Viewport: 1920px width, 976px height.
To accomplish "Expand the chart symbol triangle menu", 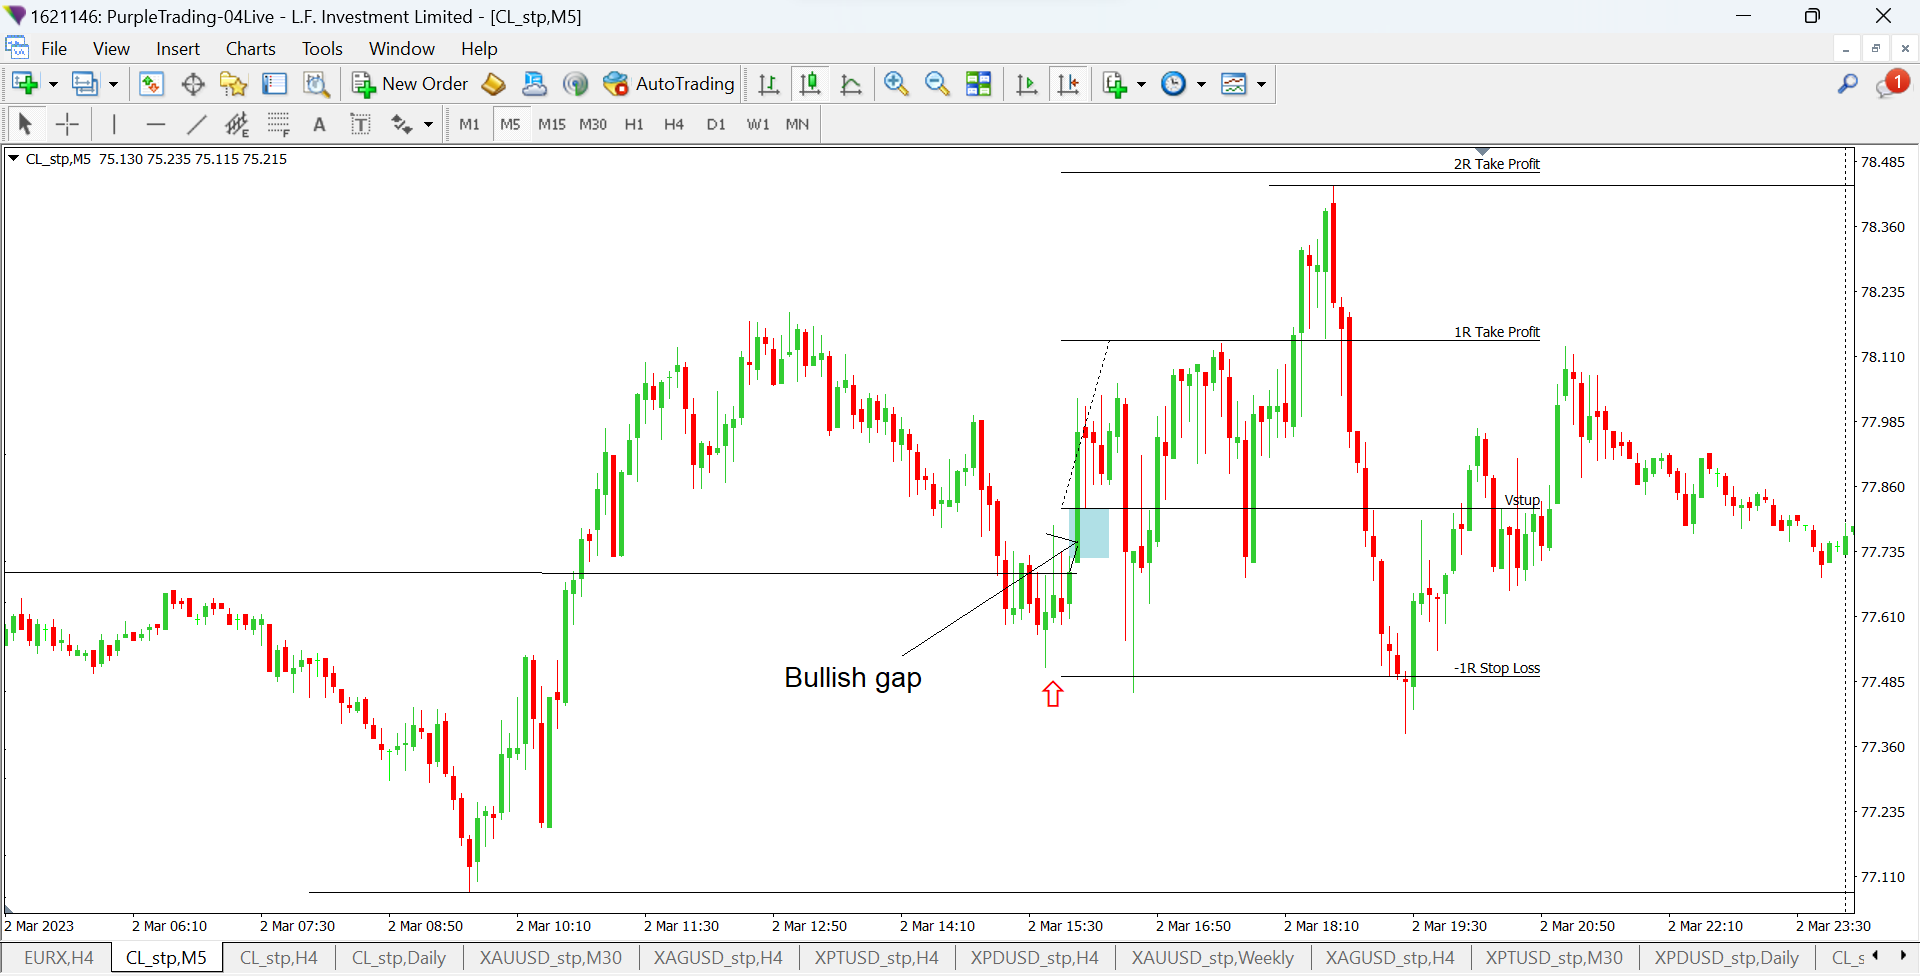I will tap(14, 158).
